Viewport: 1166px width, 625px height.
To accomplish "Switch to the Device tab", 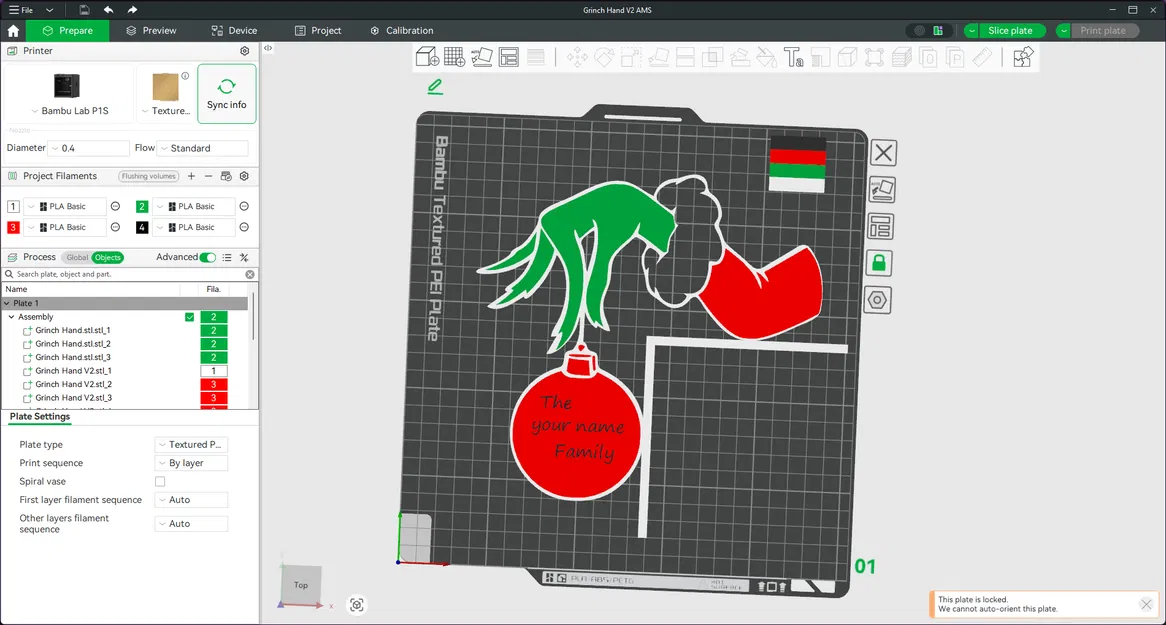I will pos(233,31).
